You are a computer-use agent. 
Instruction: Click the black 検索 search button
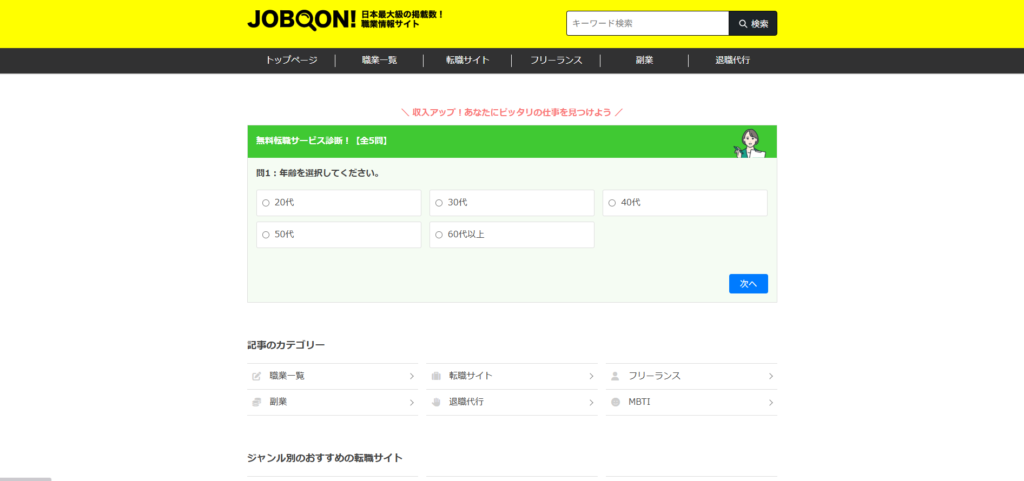pos(753,23)
